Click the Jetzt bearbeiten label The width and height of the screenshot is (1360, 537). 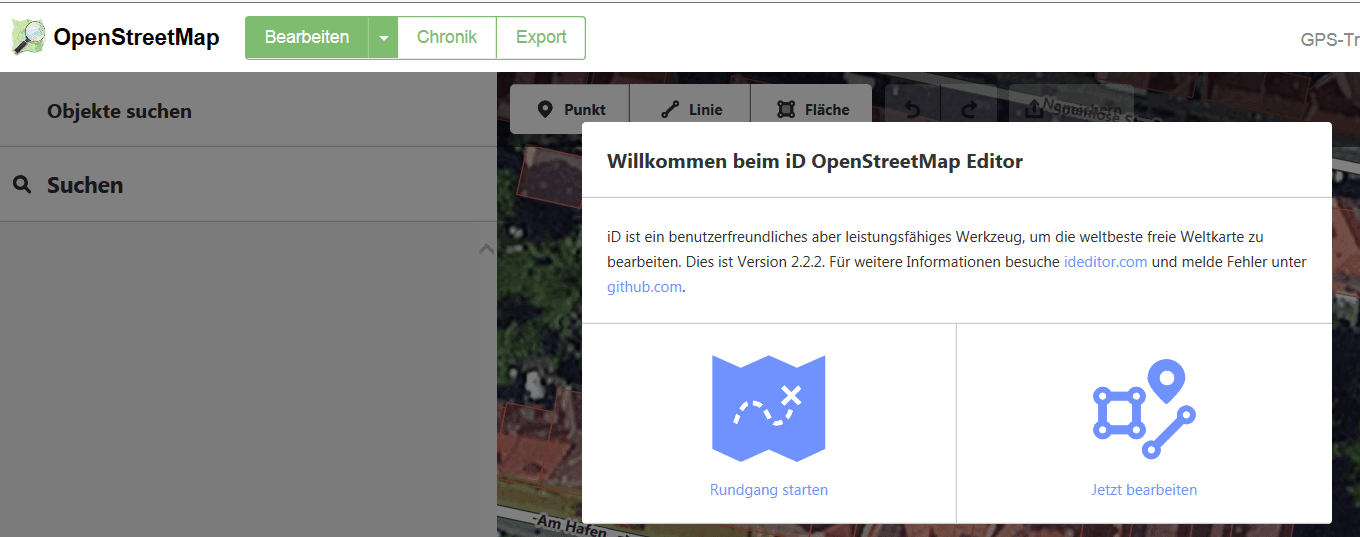[x=1144, y=490]
